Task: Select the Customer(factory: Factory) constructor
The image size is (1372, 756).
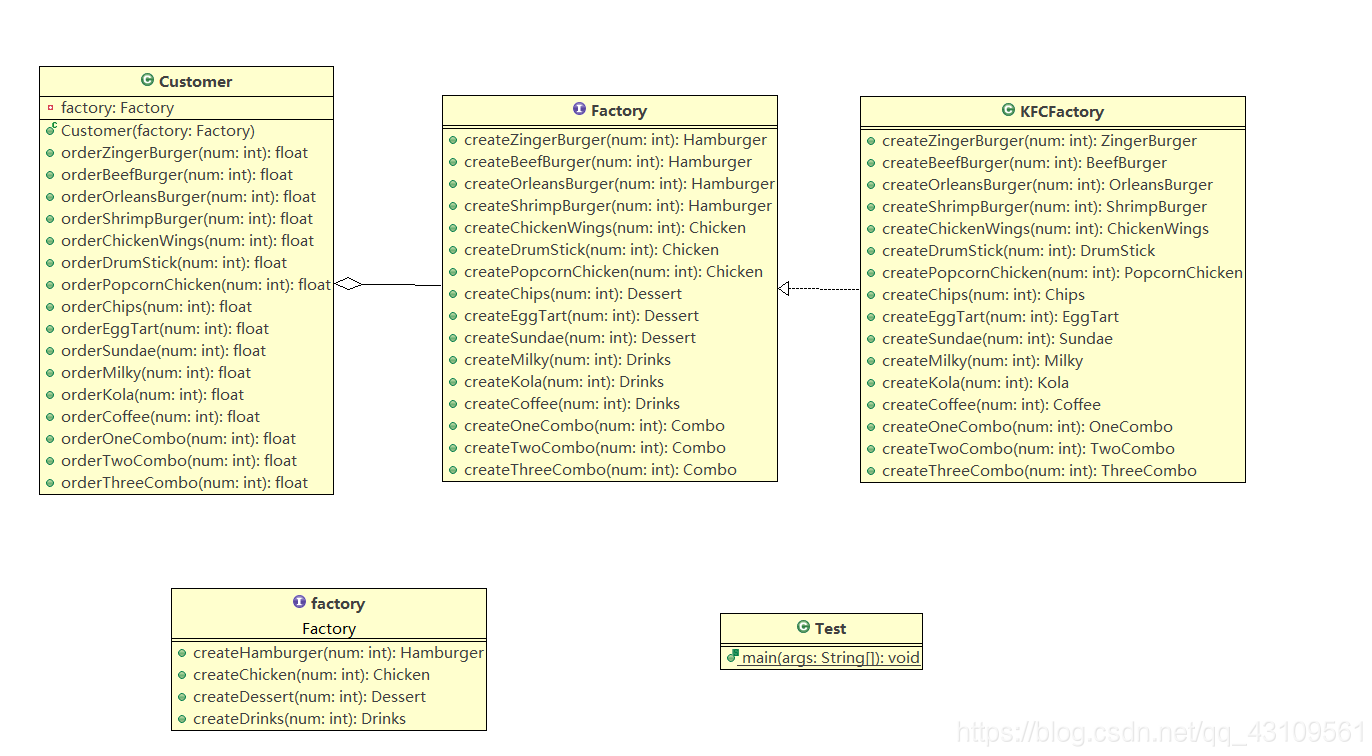Action: [x=158, y=130]
